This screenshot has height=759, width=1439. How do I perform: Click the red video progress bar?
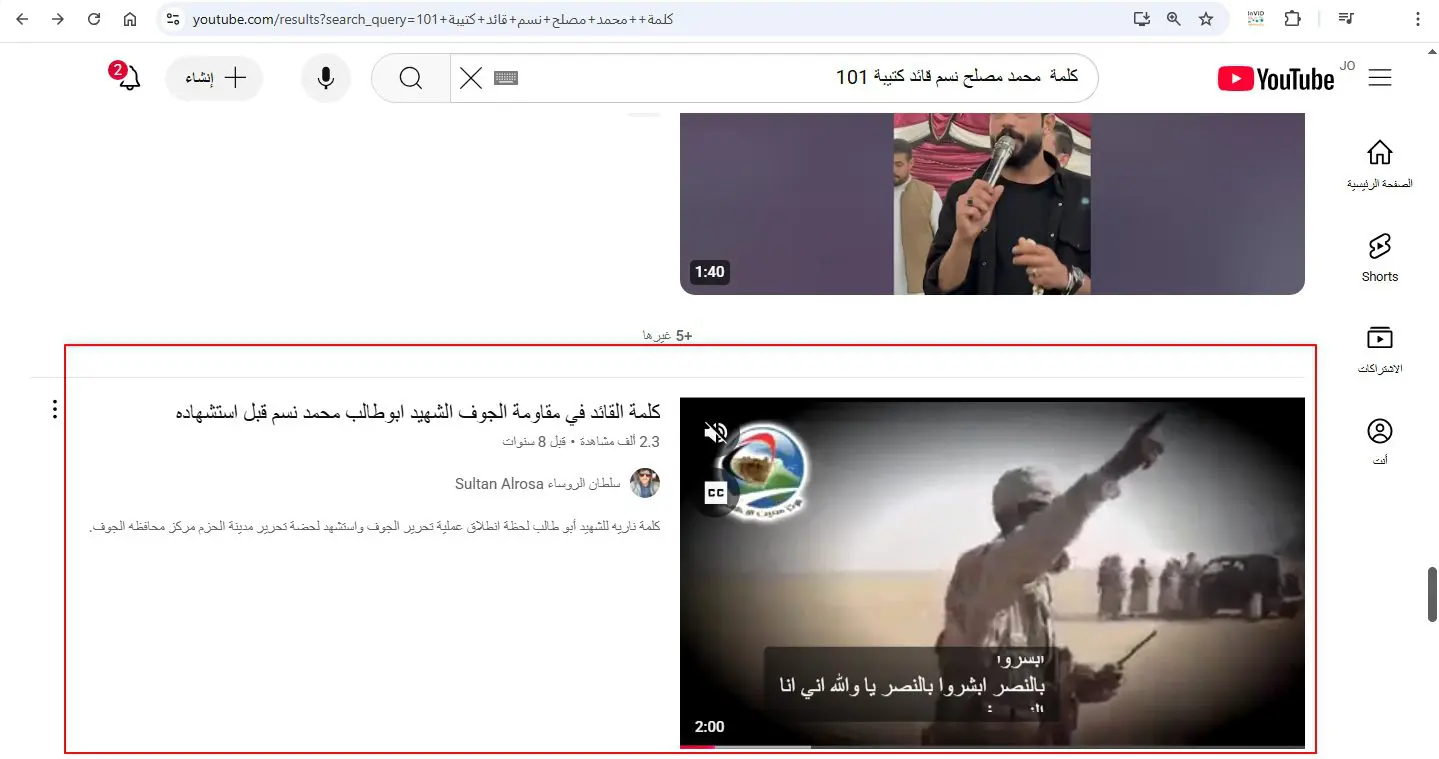tap(697, 746)
